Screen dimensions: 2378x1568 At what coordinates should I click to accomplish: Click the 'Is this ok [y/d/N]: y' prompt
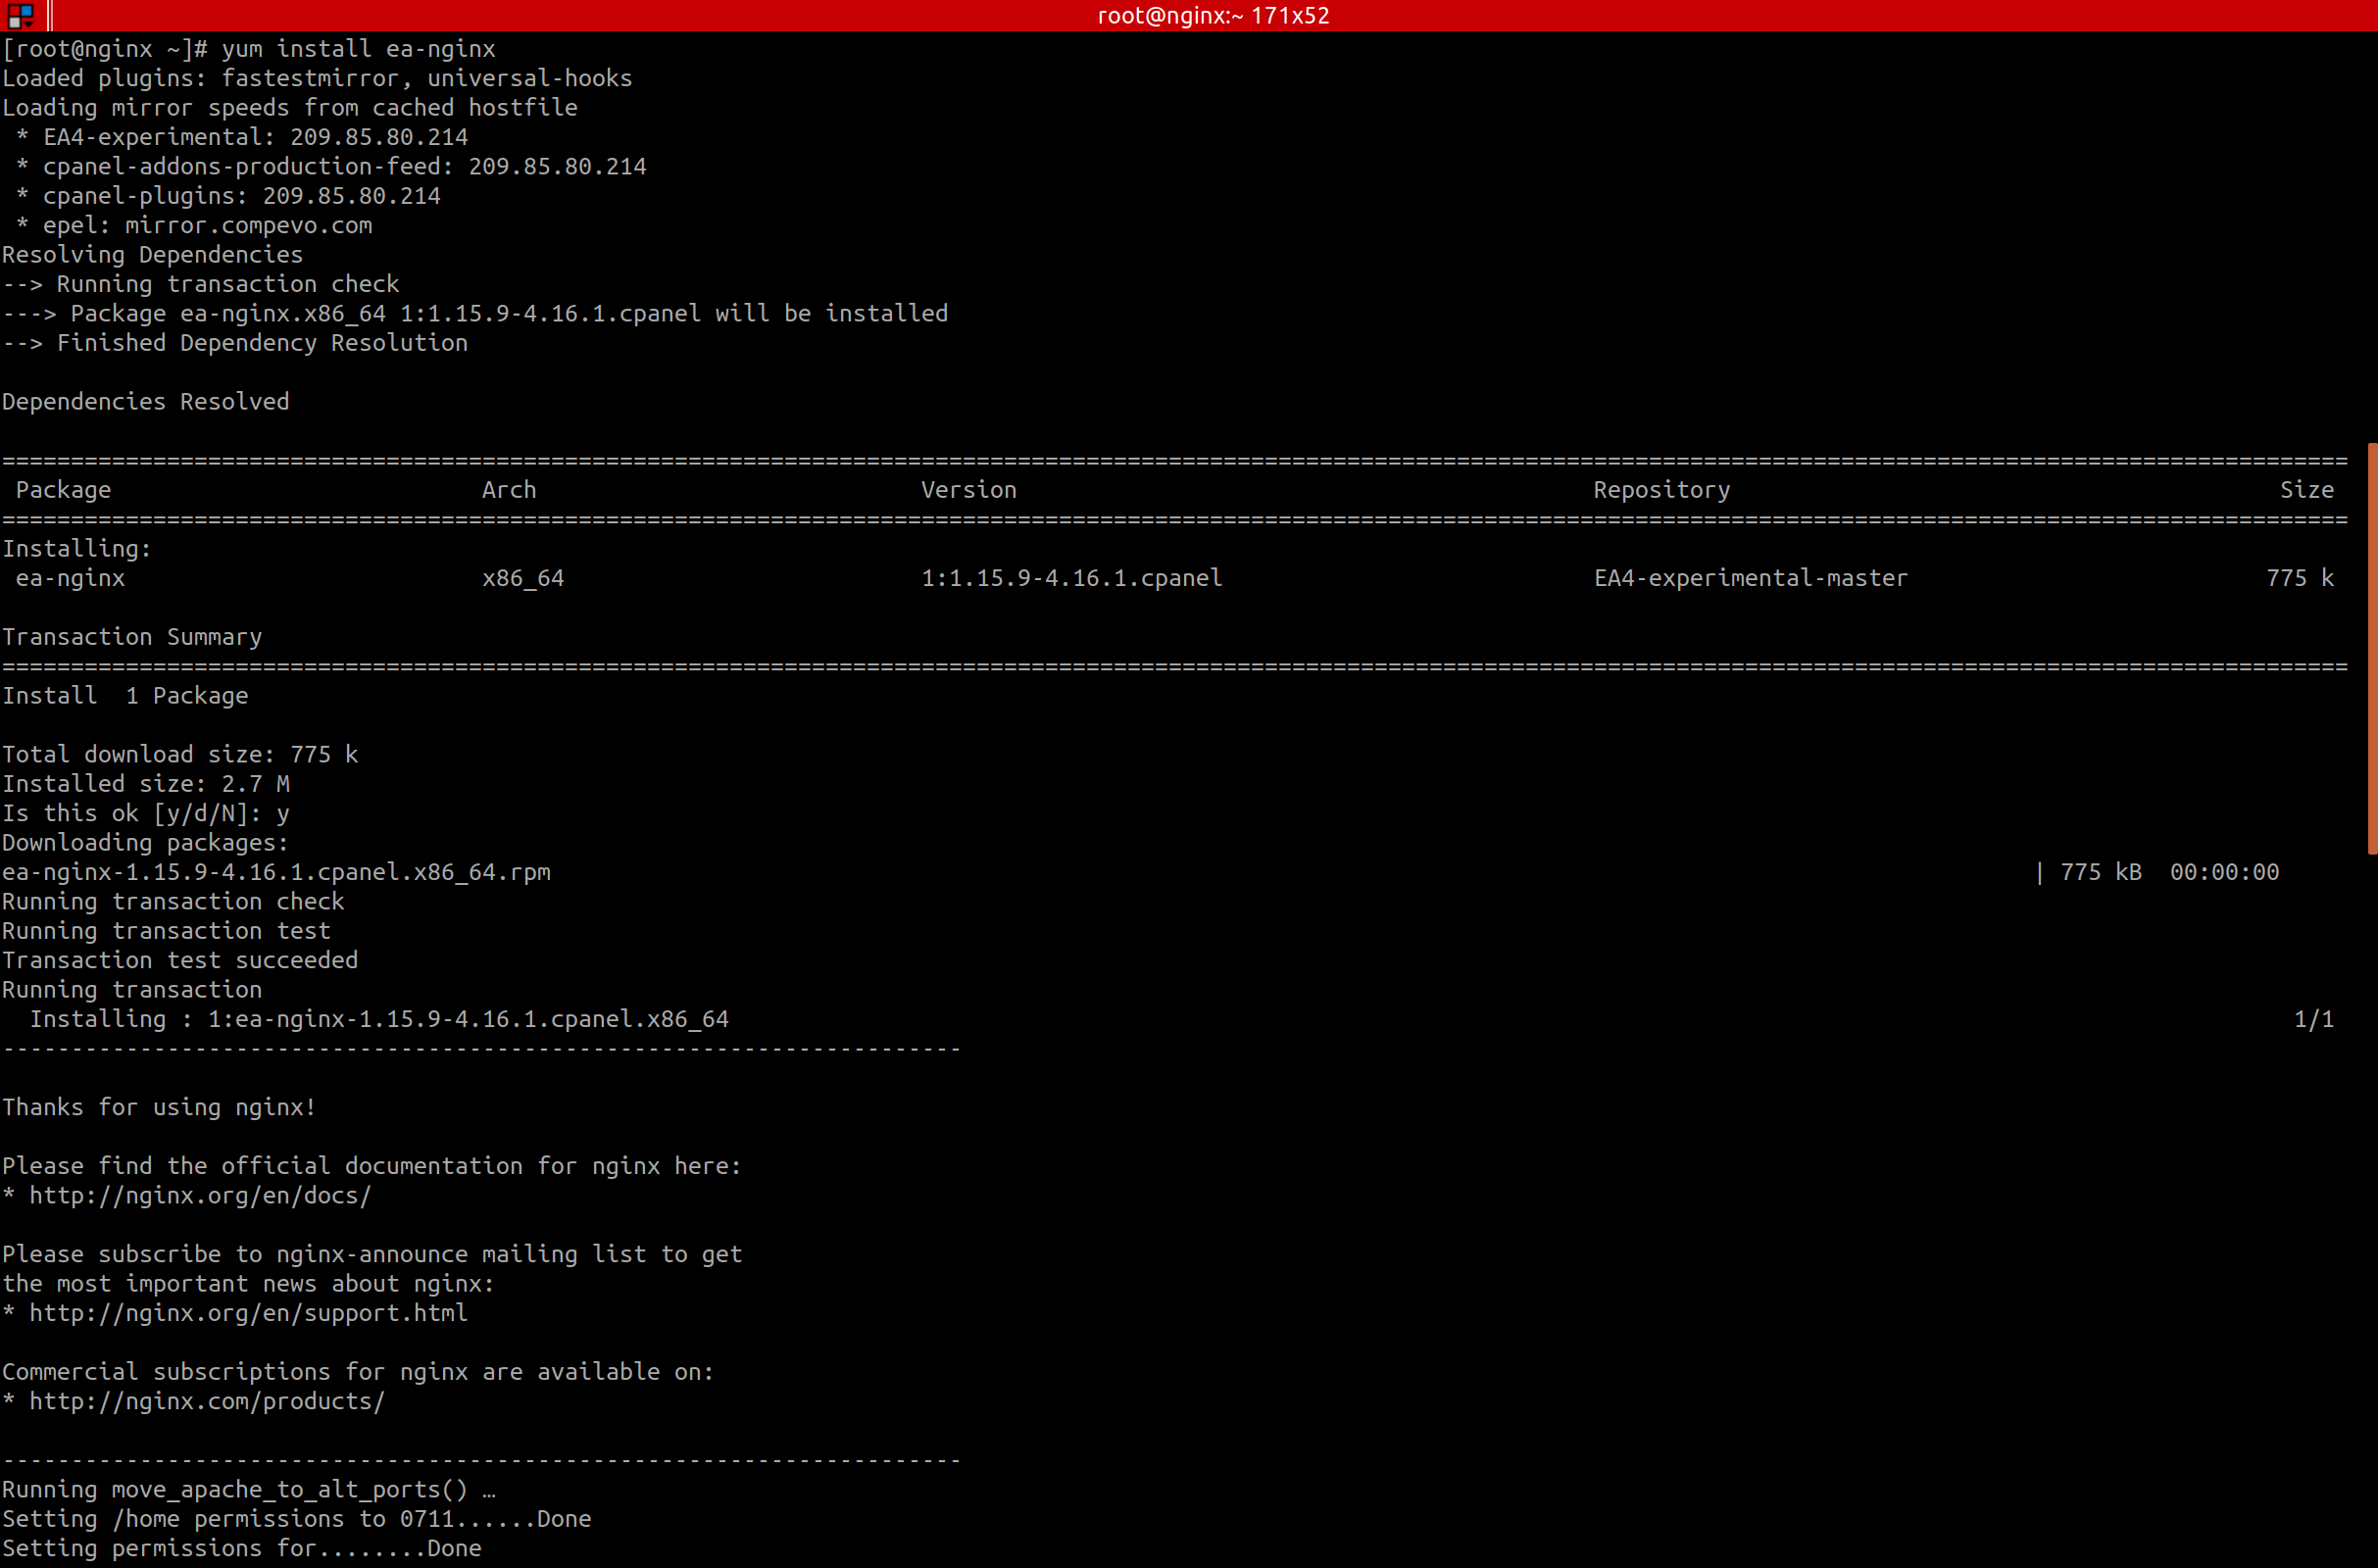[x=146, y=813]
